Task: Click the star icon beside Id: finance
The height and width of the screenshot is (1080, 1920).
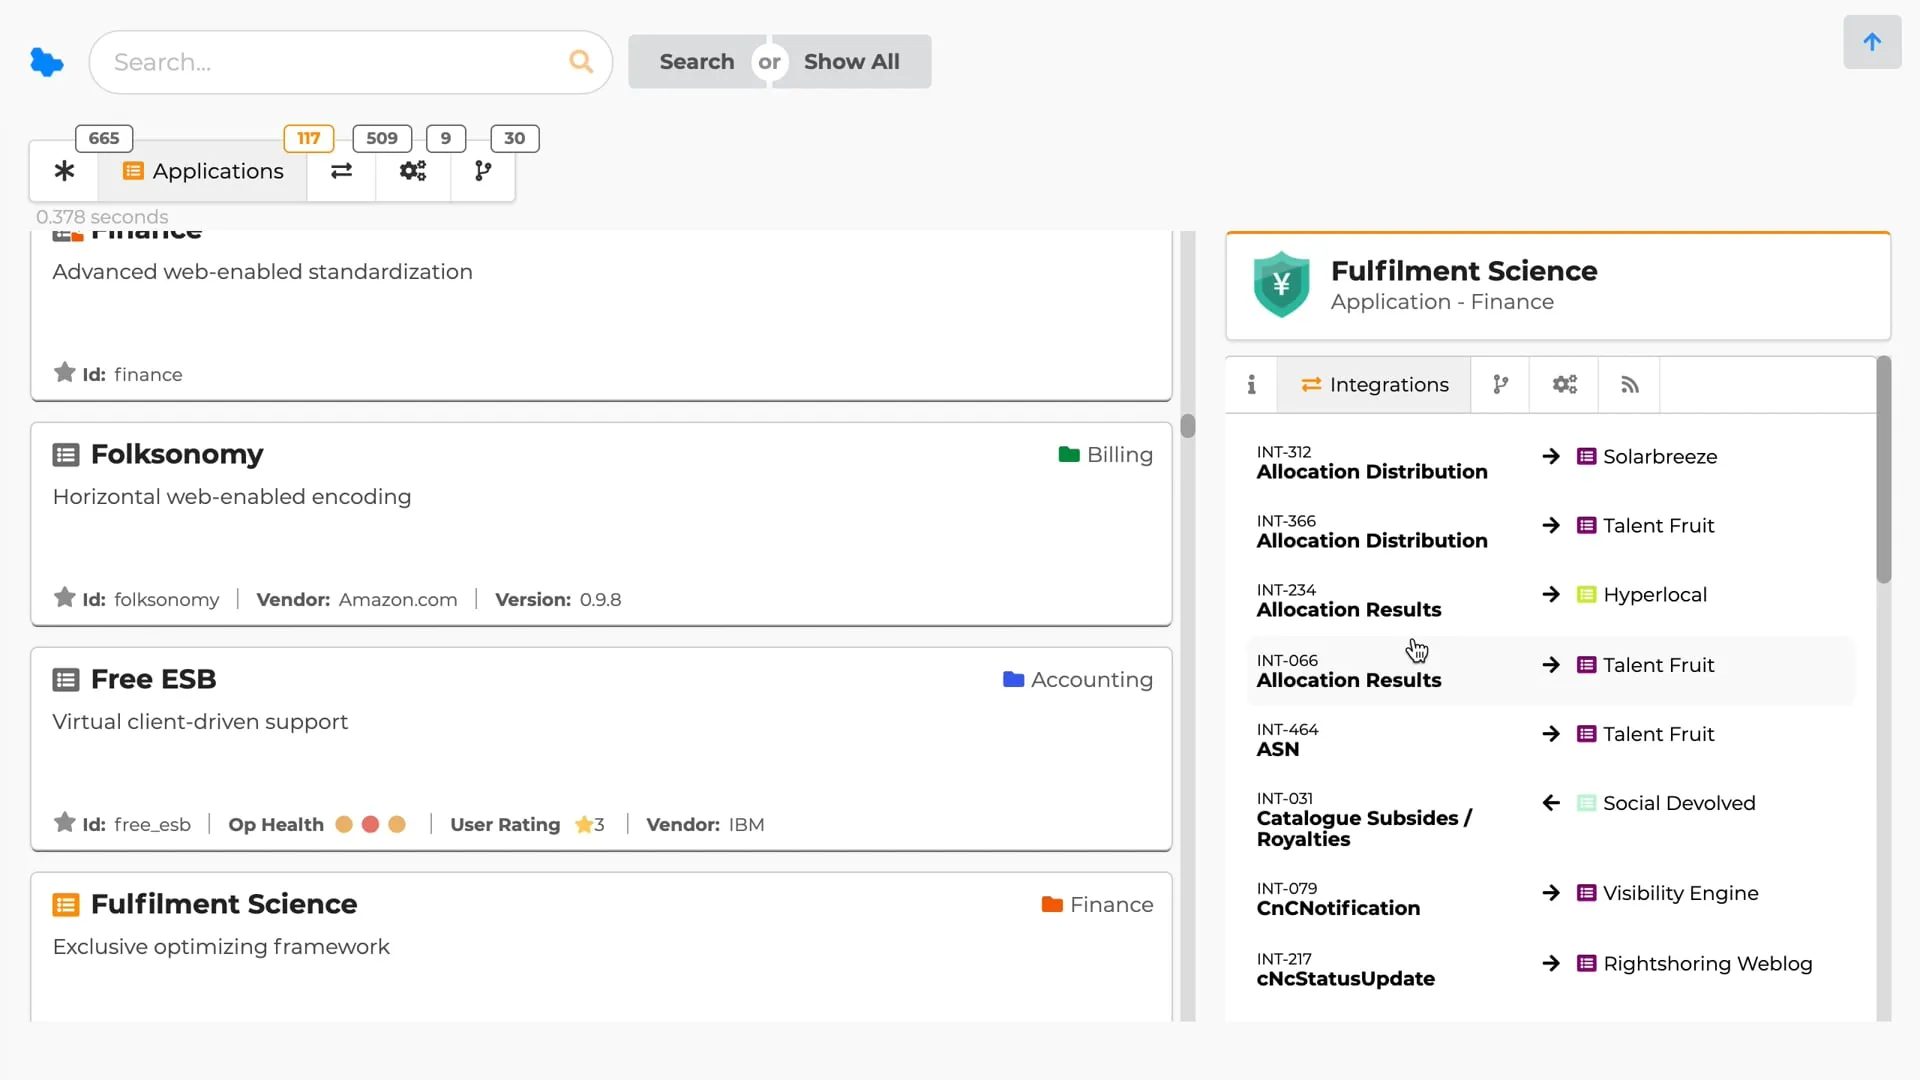Action: [x=65, y=373]
